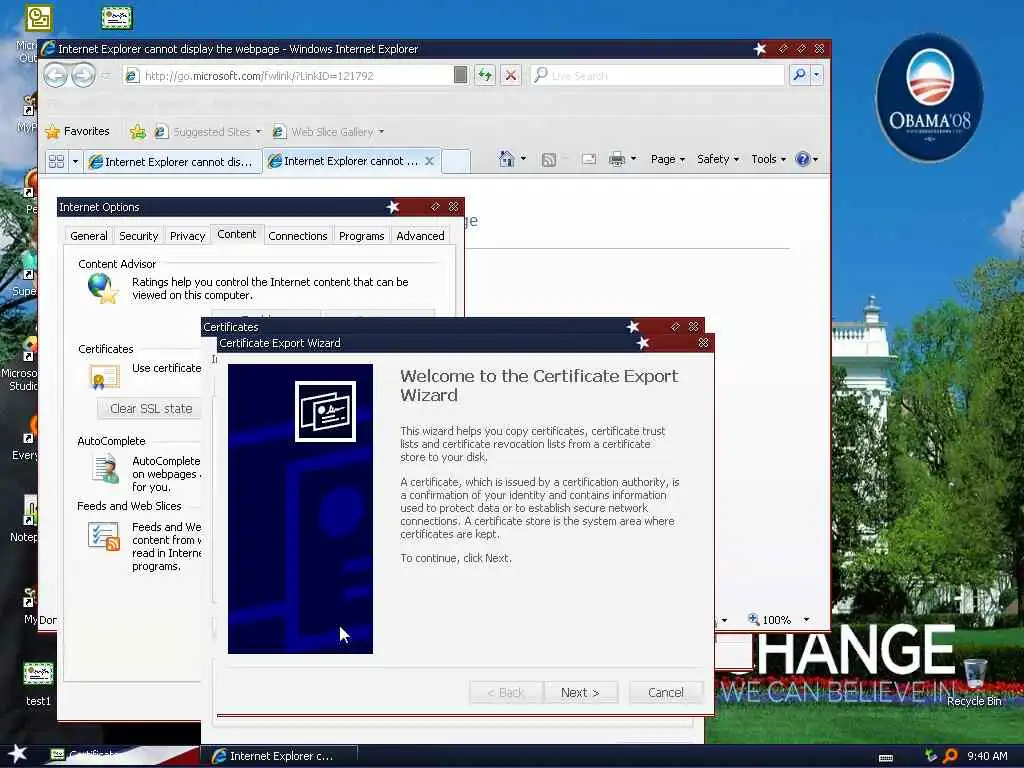This screenshot has width=1024, height=768.
Task: Open the zoom level 100% control
Action: pyautogui.click(x=770, y=620)
